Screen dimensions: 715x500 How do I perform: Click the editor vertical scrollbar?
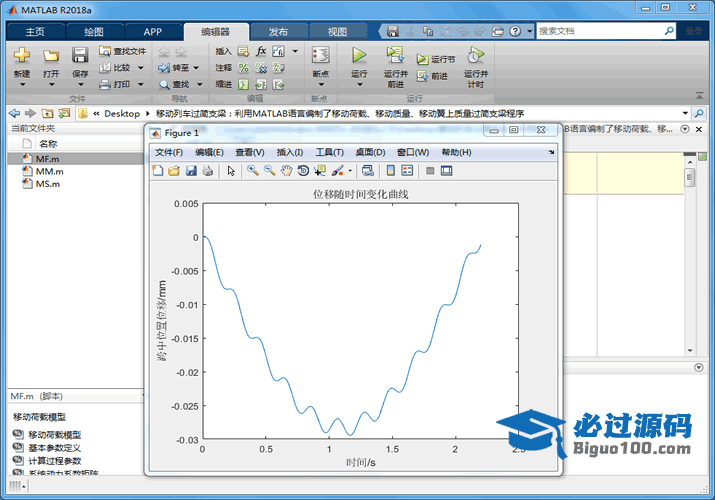tap(690, 256)
